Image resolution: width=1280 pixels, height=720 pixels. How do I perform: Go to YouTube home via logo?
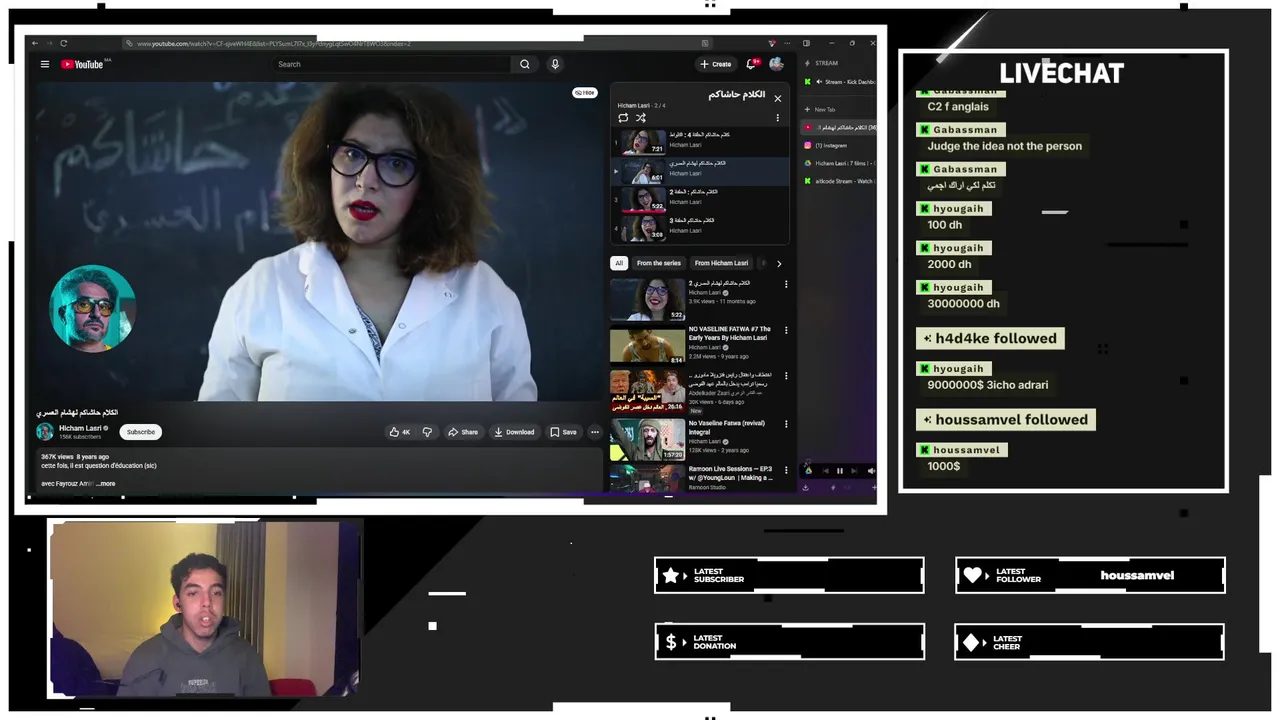(x=84, y=64)
